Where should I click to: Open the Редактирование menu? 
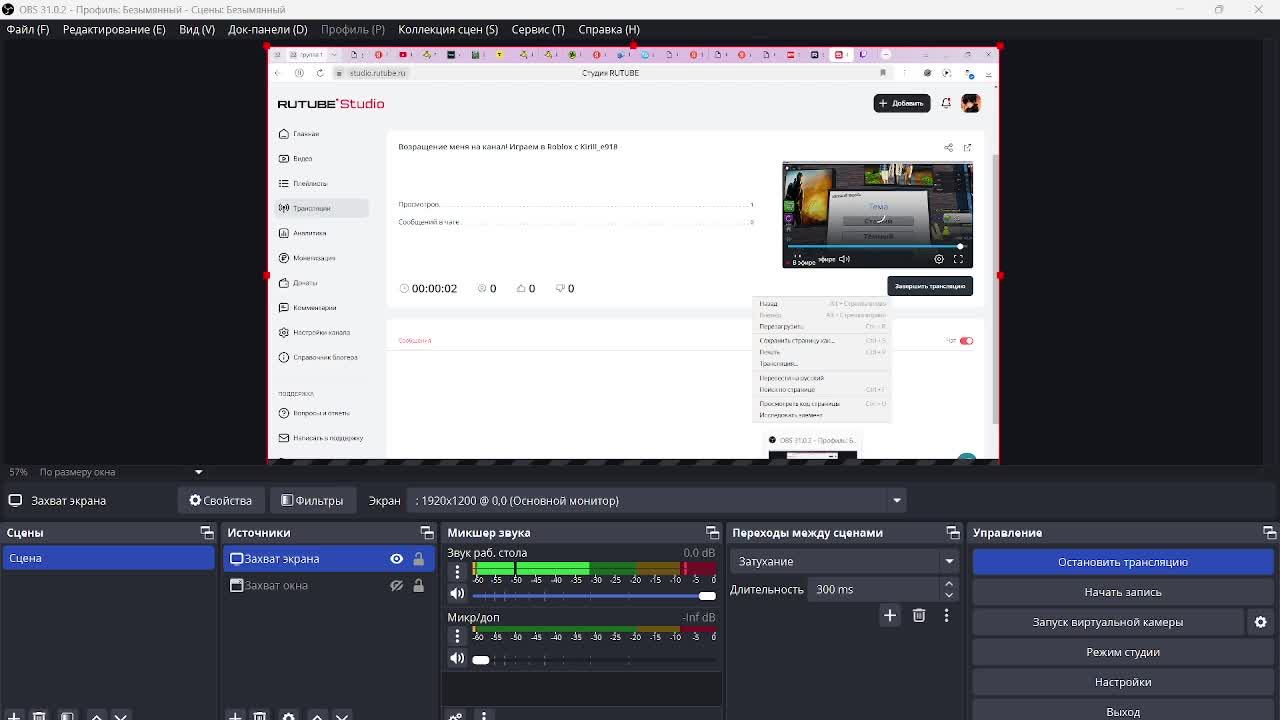(114, 30)
